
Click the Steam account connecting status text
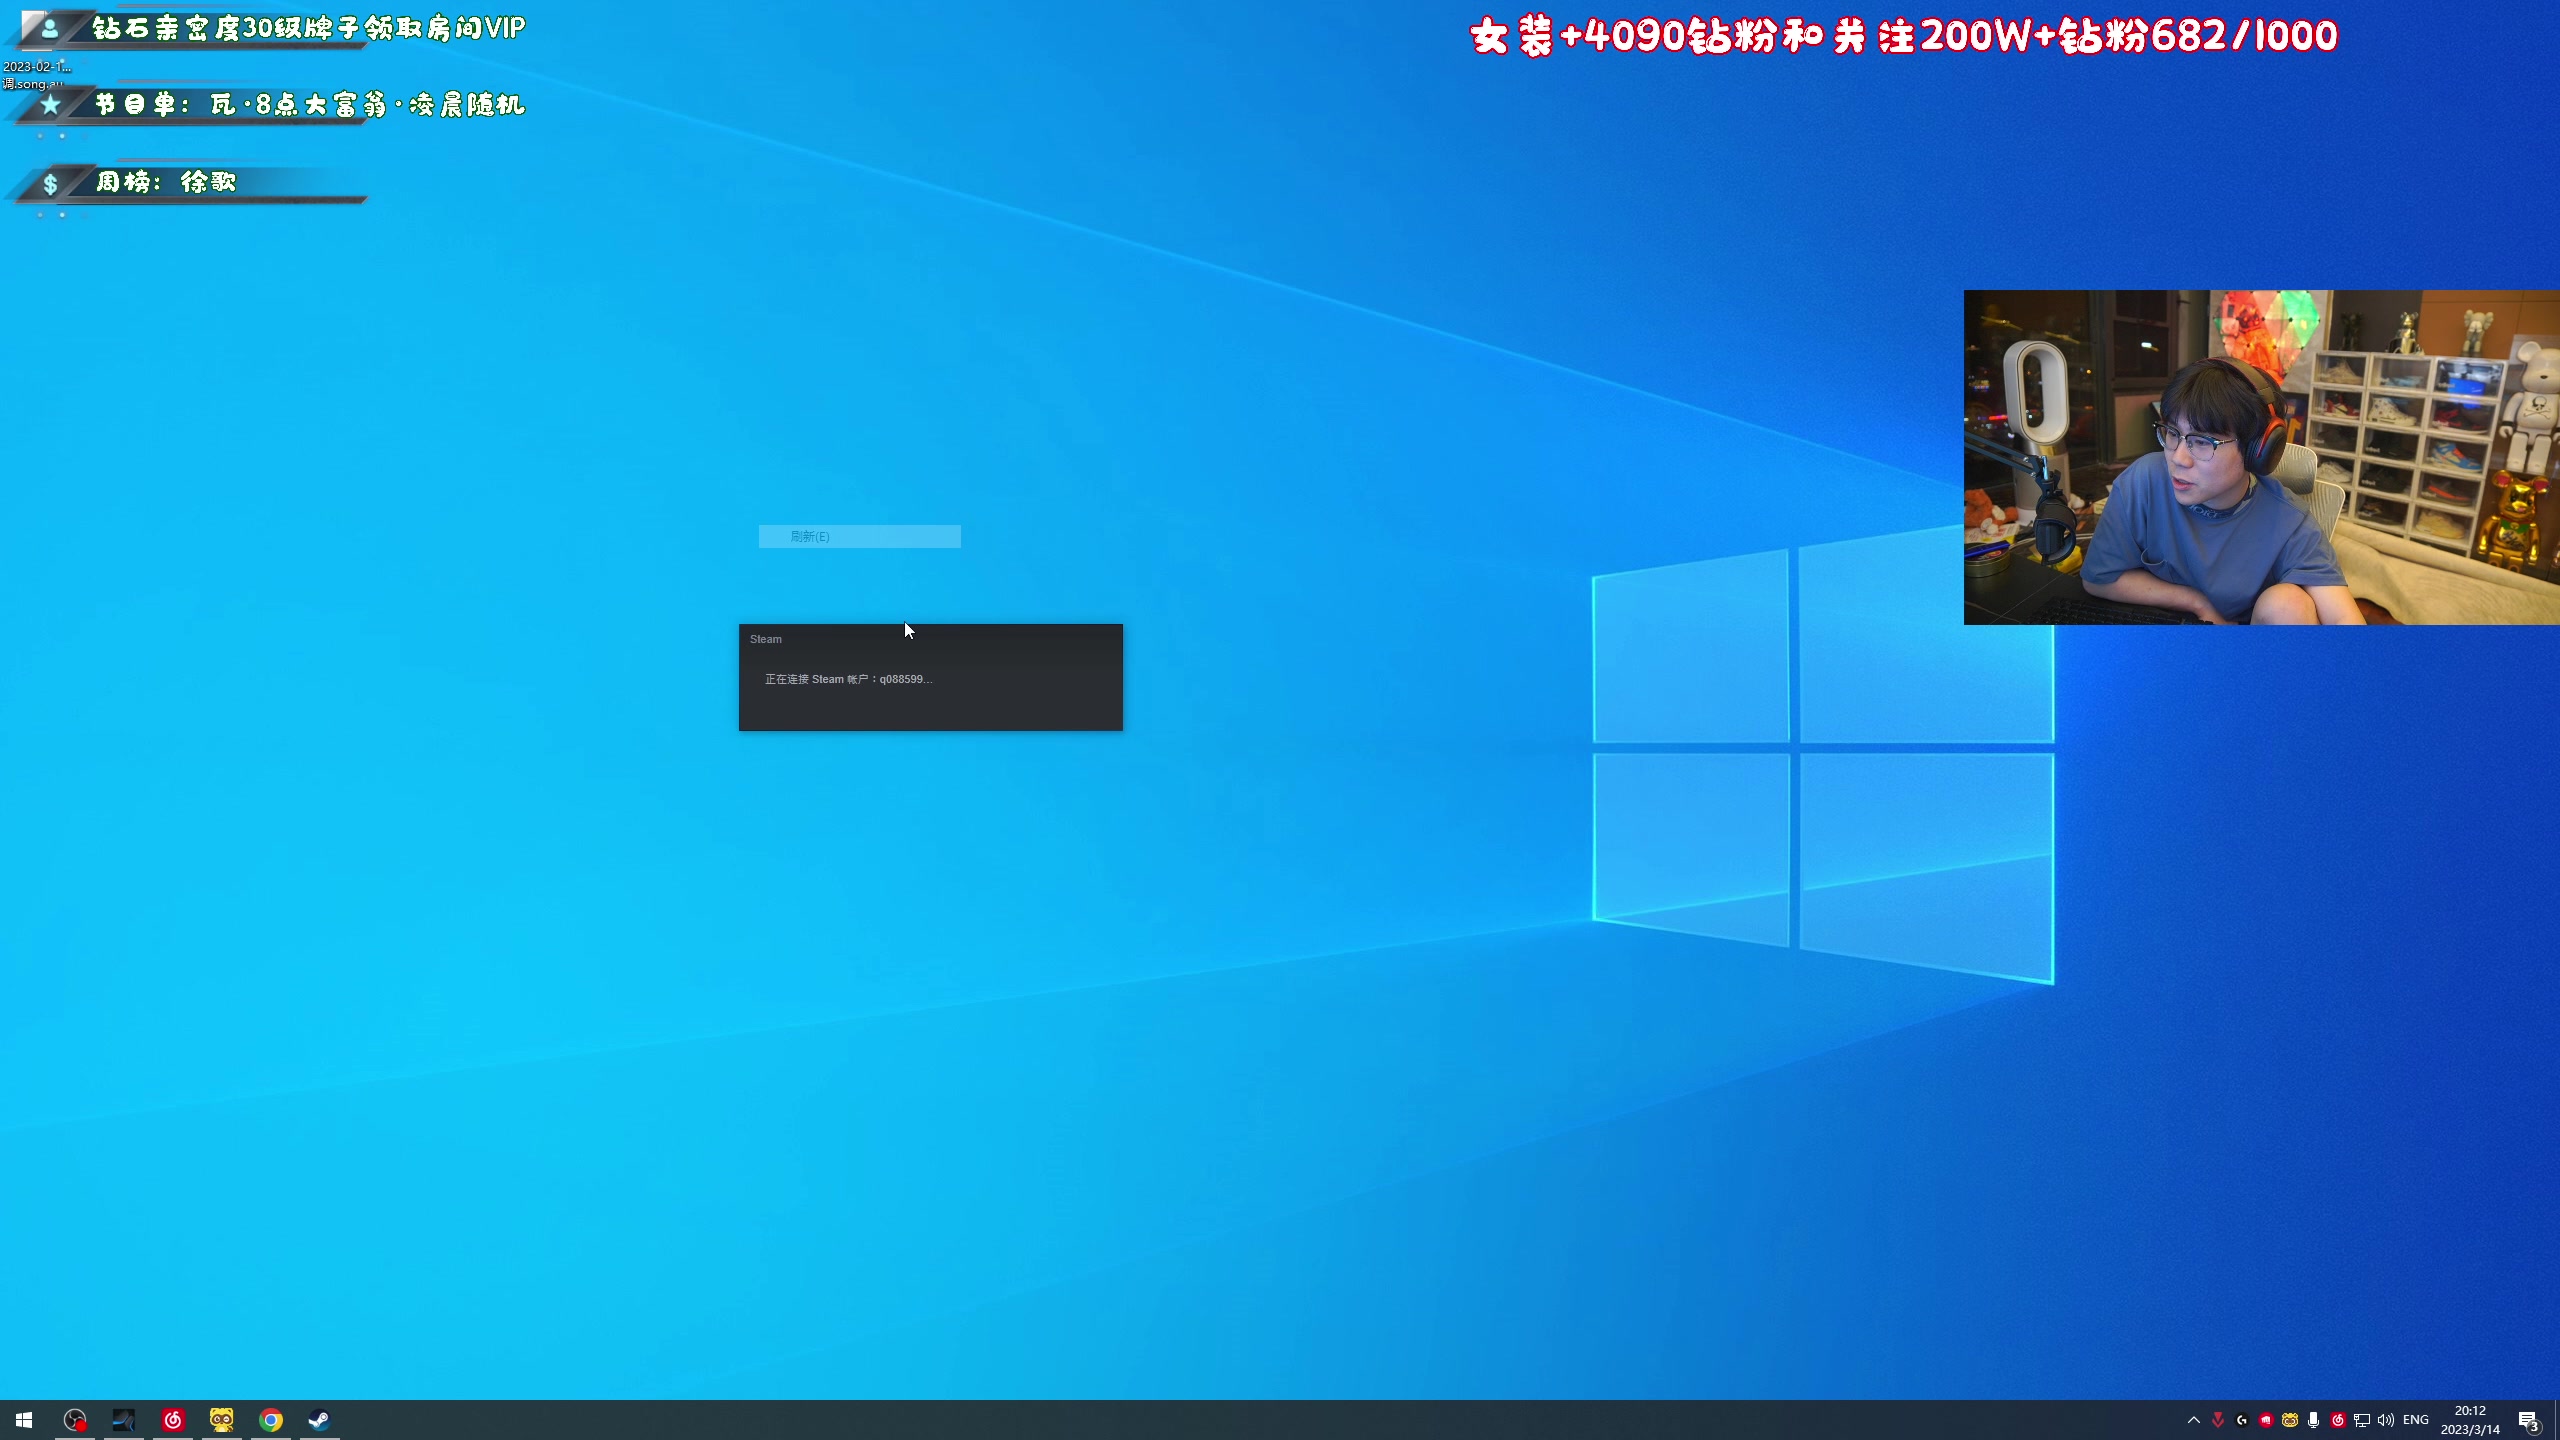click(x=848, y=679)
